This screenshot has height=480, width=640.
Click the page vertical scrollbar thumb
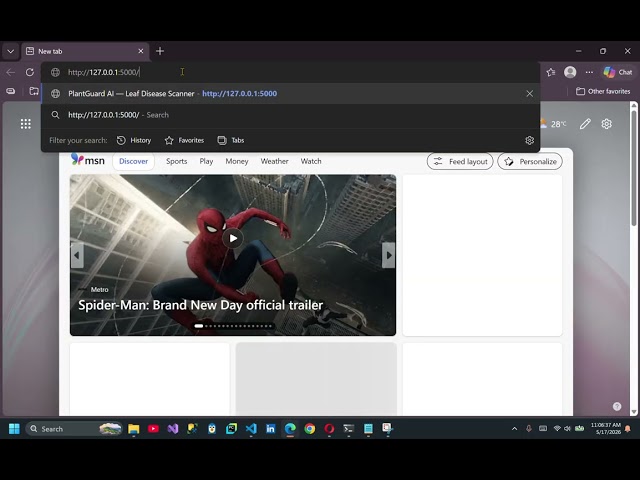(634, 167)
